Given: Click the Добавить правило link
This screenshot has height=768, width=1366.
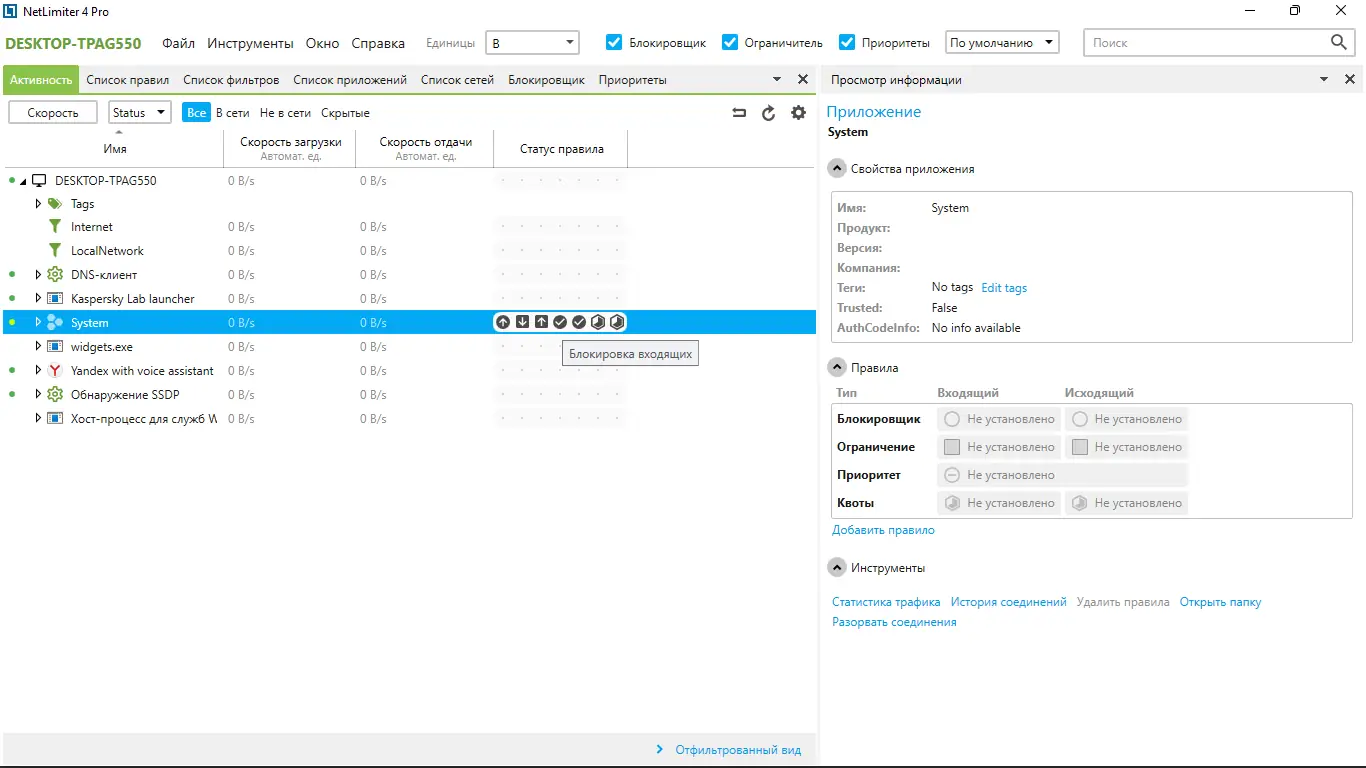Looking at the screenshot, I should (x=883, y=530).
